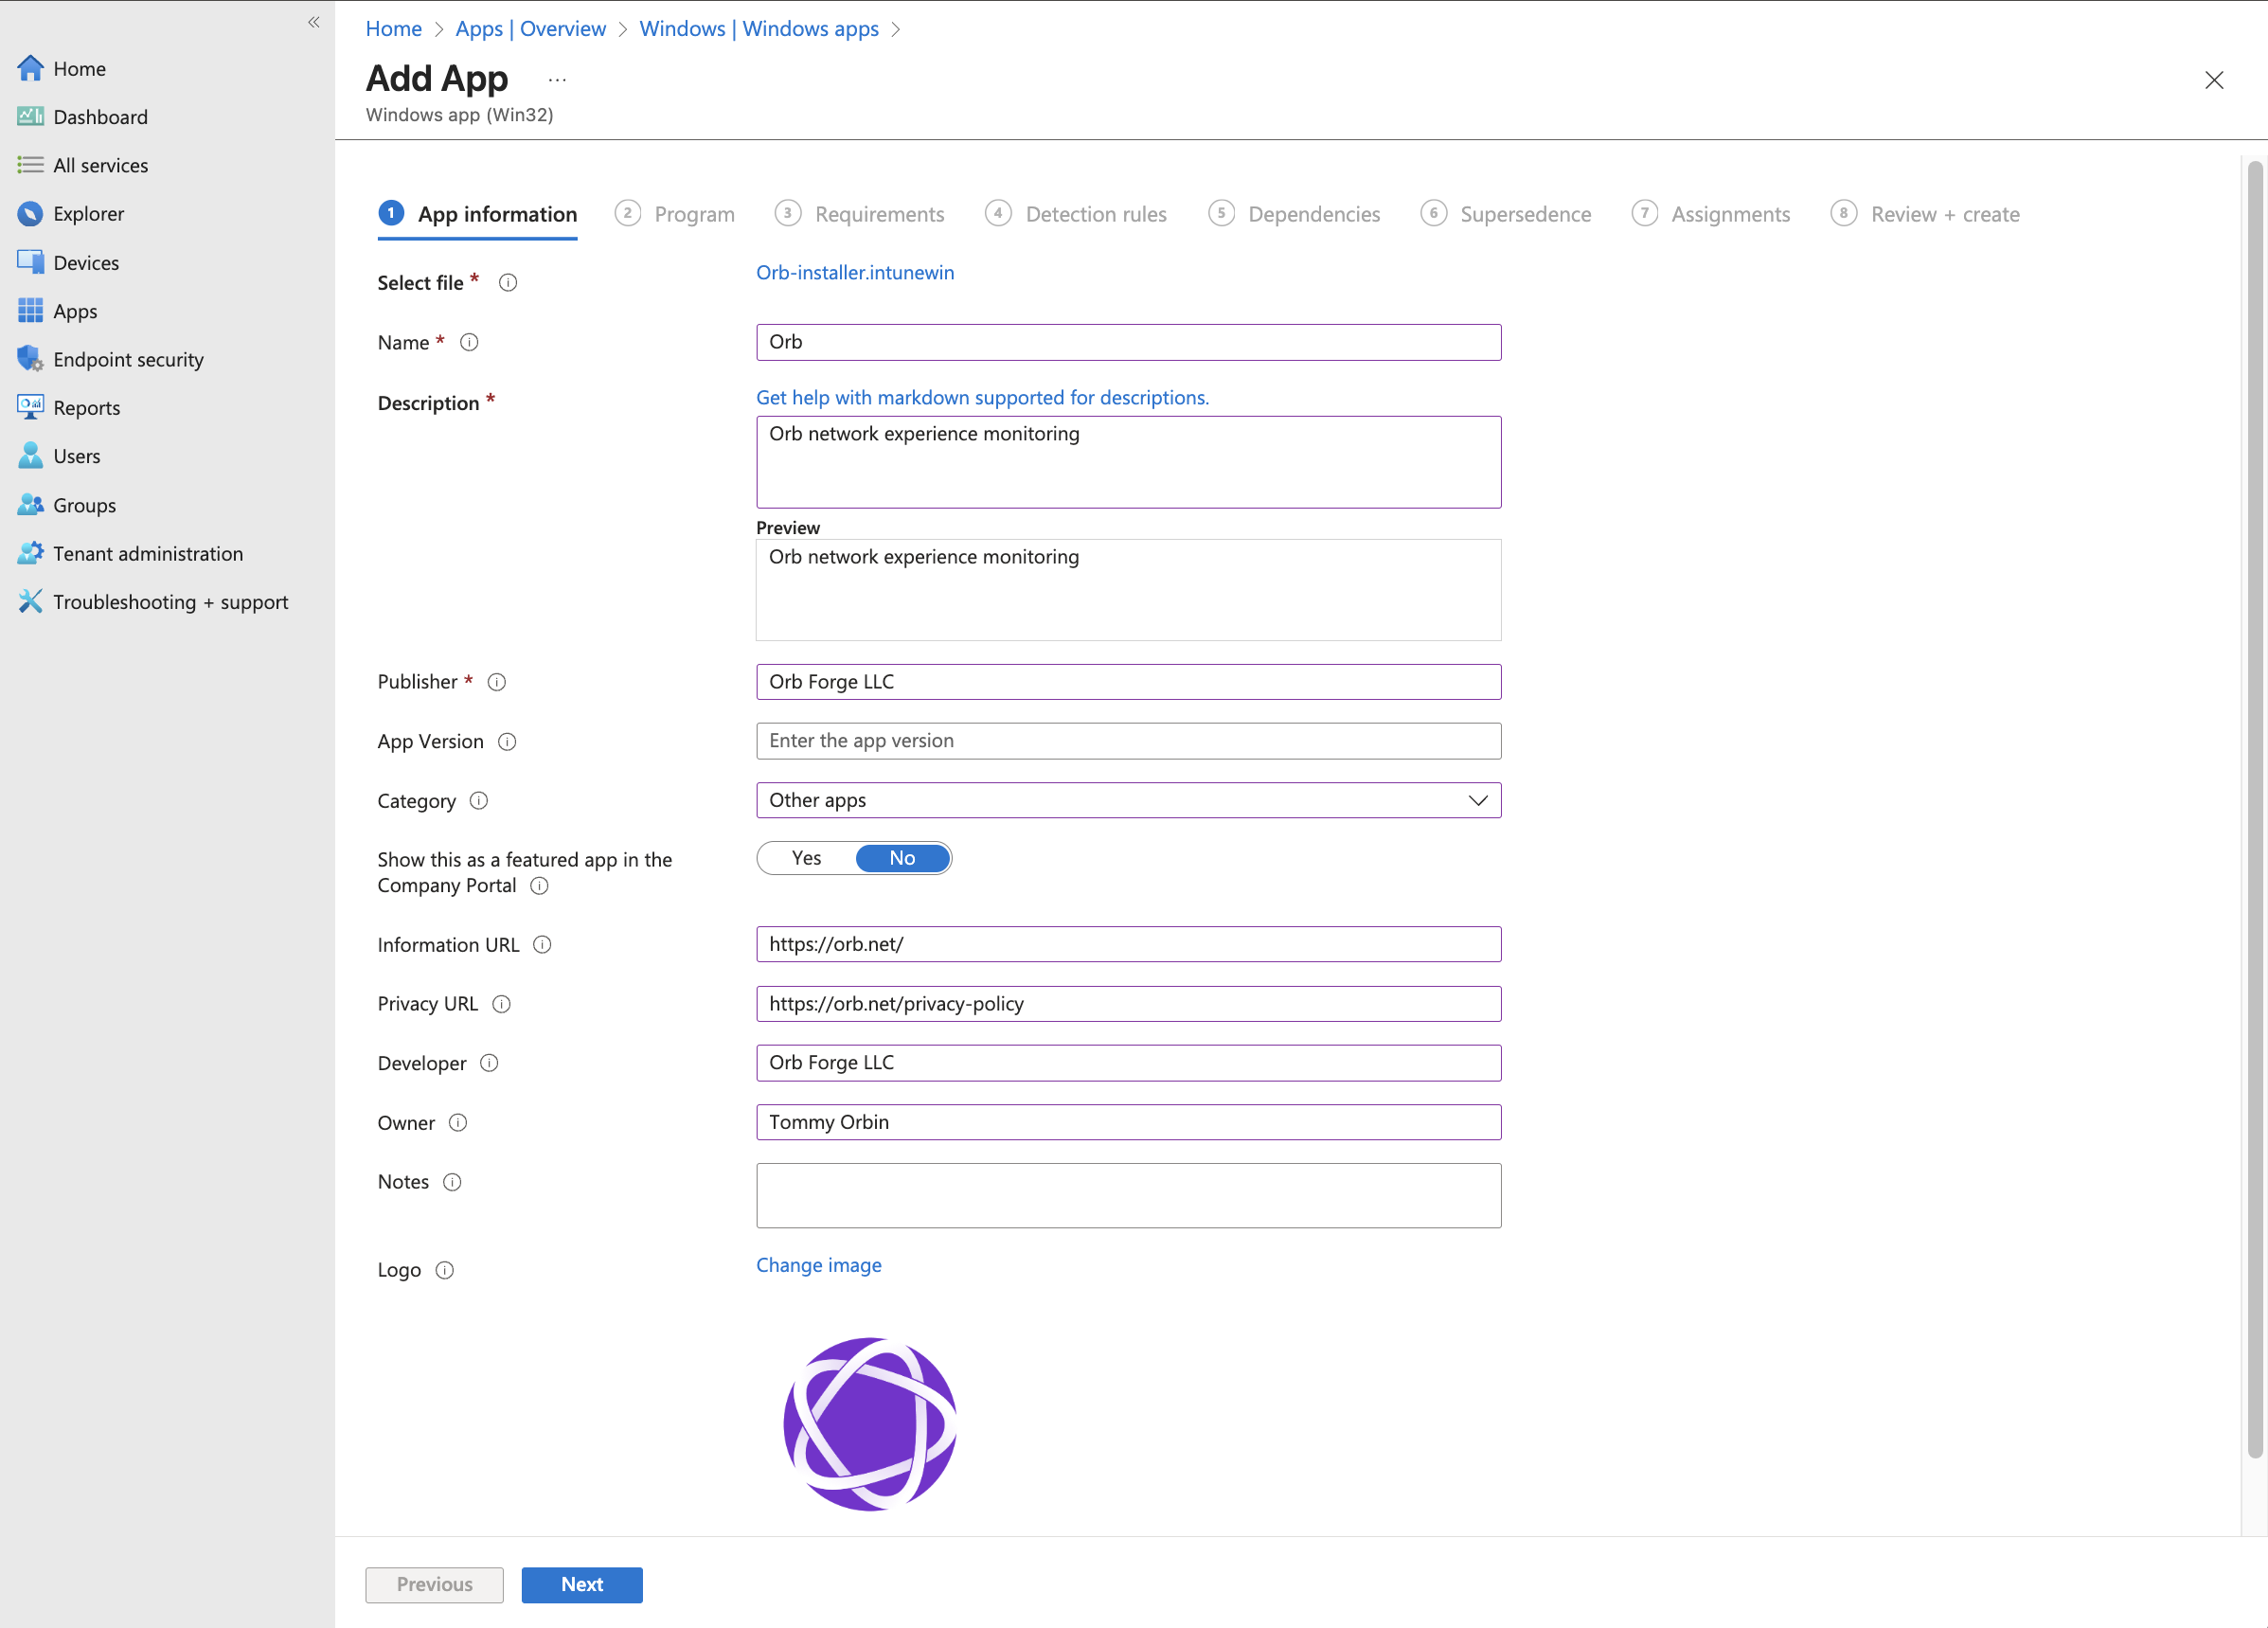The height and width of the screenshot is (1628, 2268).
Task: Open the ellipsis menu beside Add App
Action: 557,80
